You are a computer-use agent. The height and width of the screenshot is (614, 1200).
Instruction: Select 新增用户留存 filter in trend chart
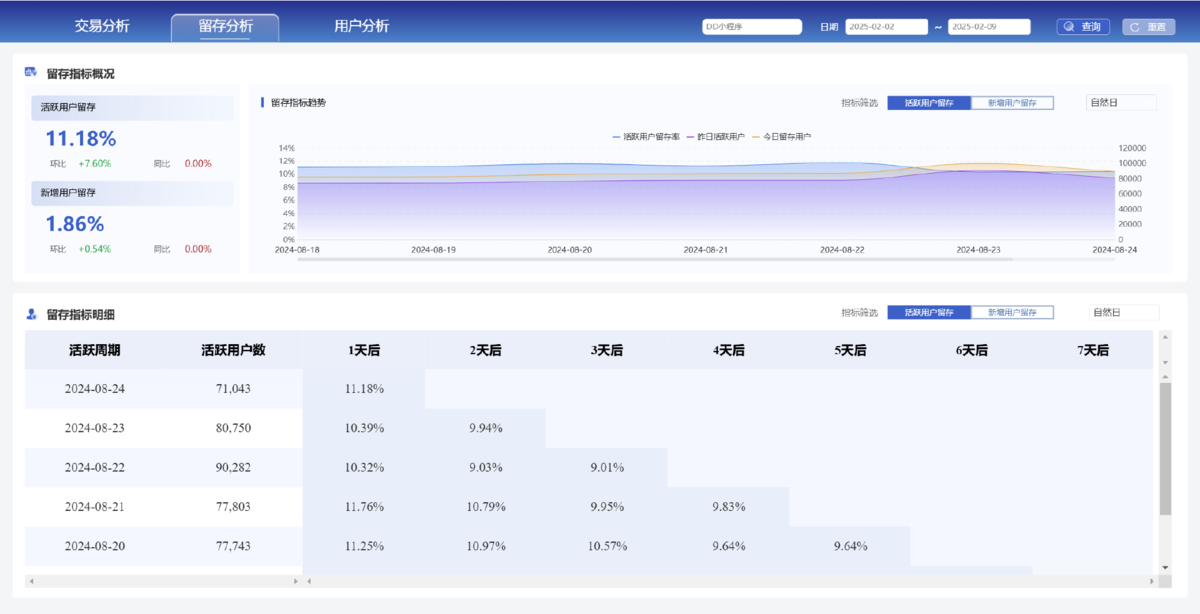coord(1012,102)
